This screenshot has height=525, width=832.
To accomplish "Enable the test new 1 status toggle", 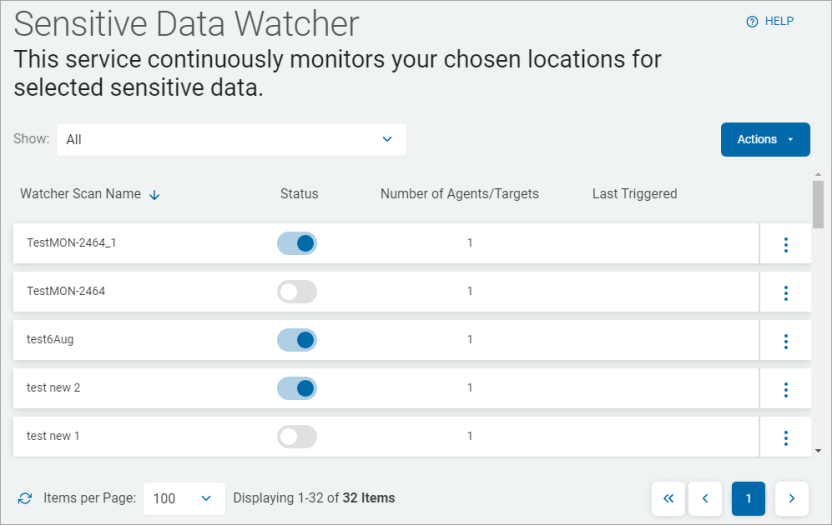I will coord(297,436).
